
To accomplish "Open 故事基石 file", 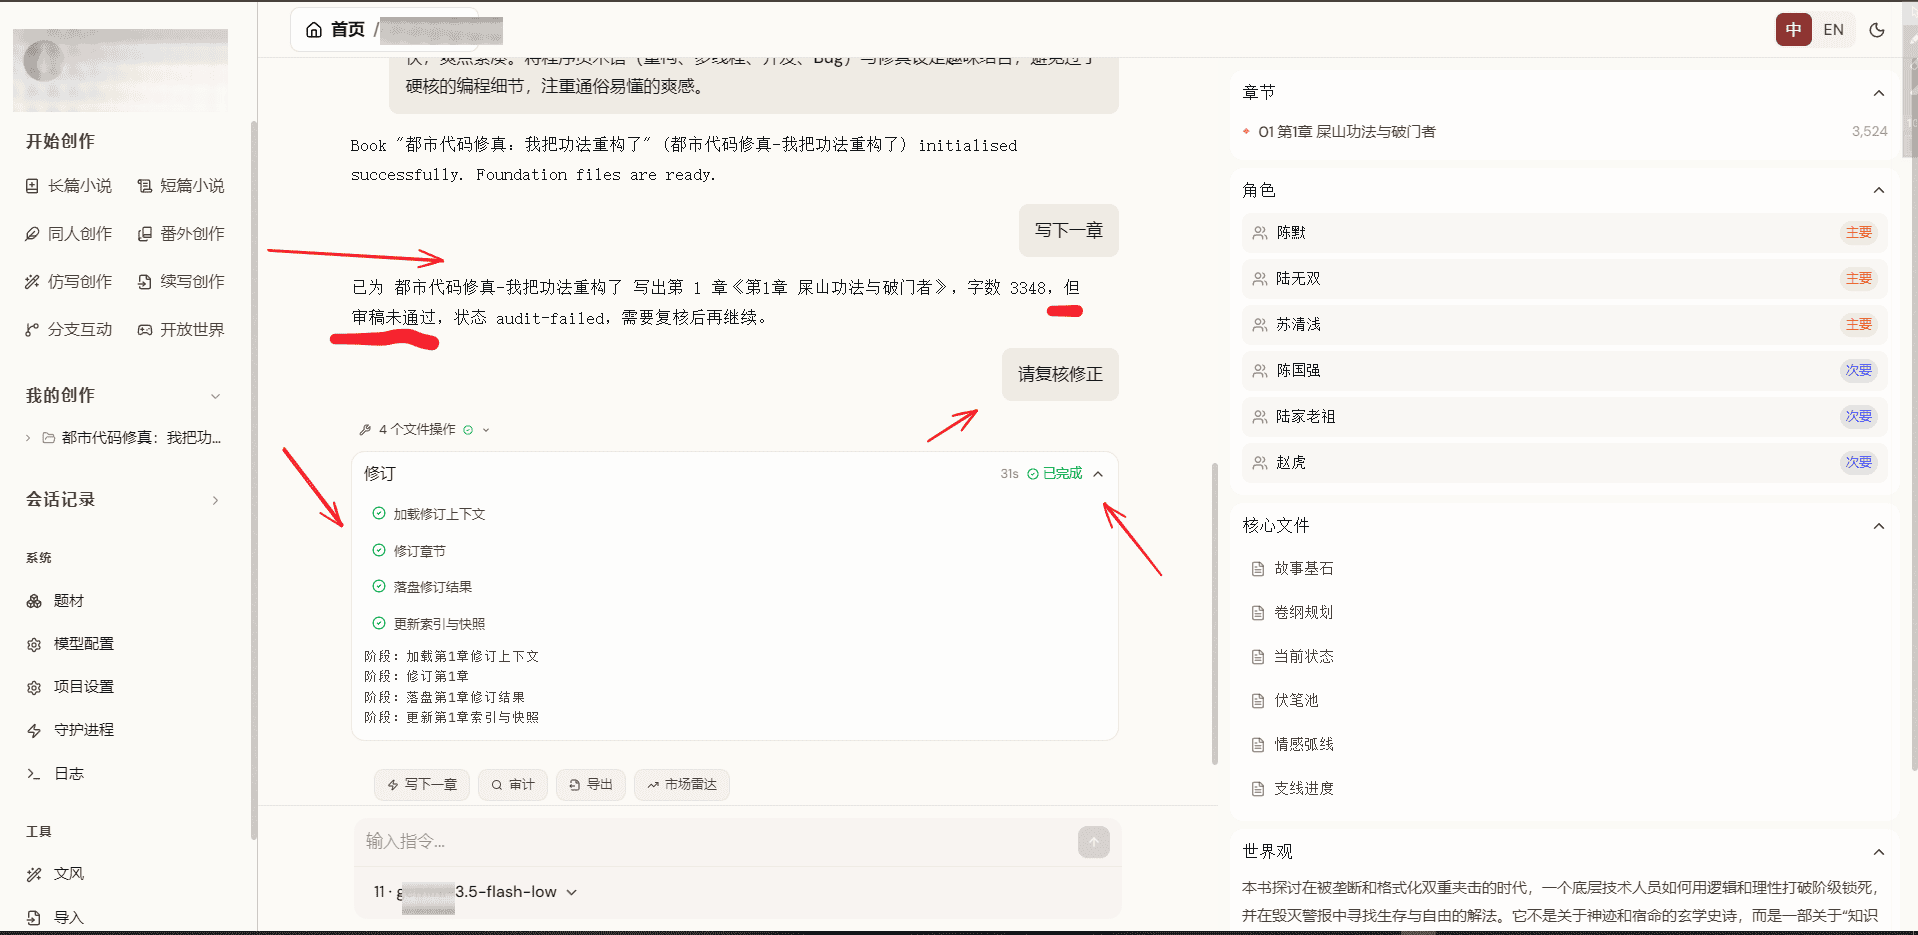I will click(x=1293, y=569).
